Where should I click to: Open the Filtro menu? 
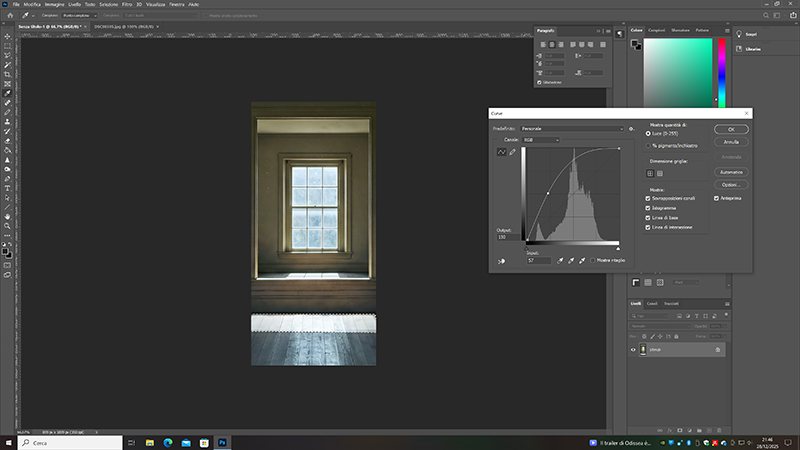coord(127,4)
